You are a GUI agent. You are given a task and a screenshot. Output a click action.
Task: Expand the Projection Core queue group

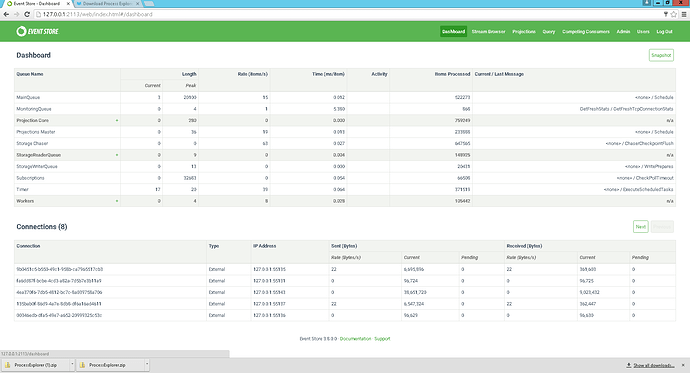pyautogui.click(x=117, y=121)
